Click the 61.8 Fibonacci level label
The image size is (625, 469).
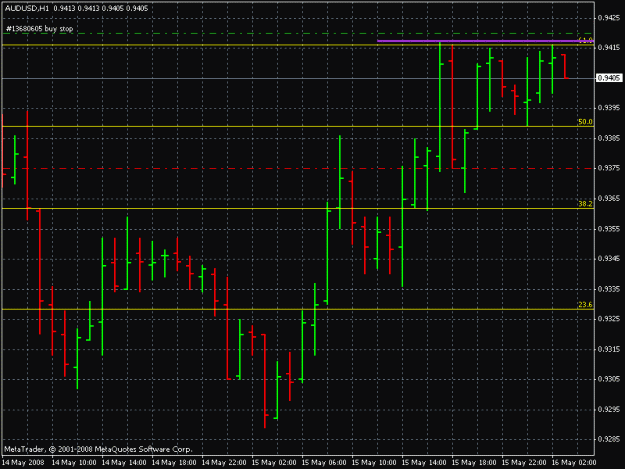point(585,40)
